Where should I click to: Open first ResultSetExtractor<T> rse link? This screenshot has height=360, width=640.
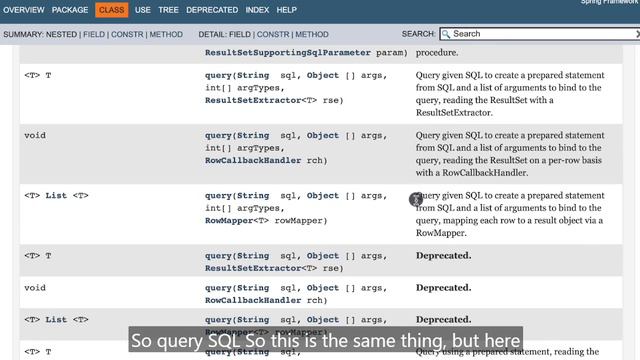261,100
